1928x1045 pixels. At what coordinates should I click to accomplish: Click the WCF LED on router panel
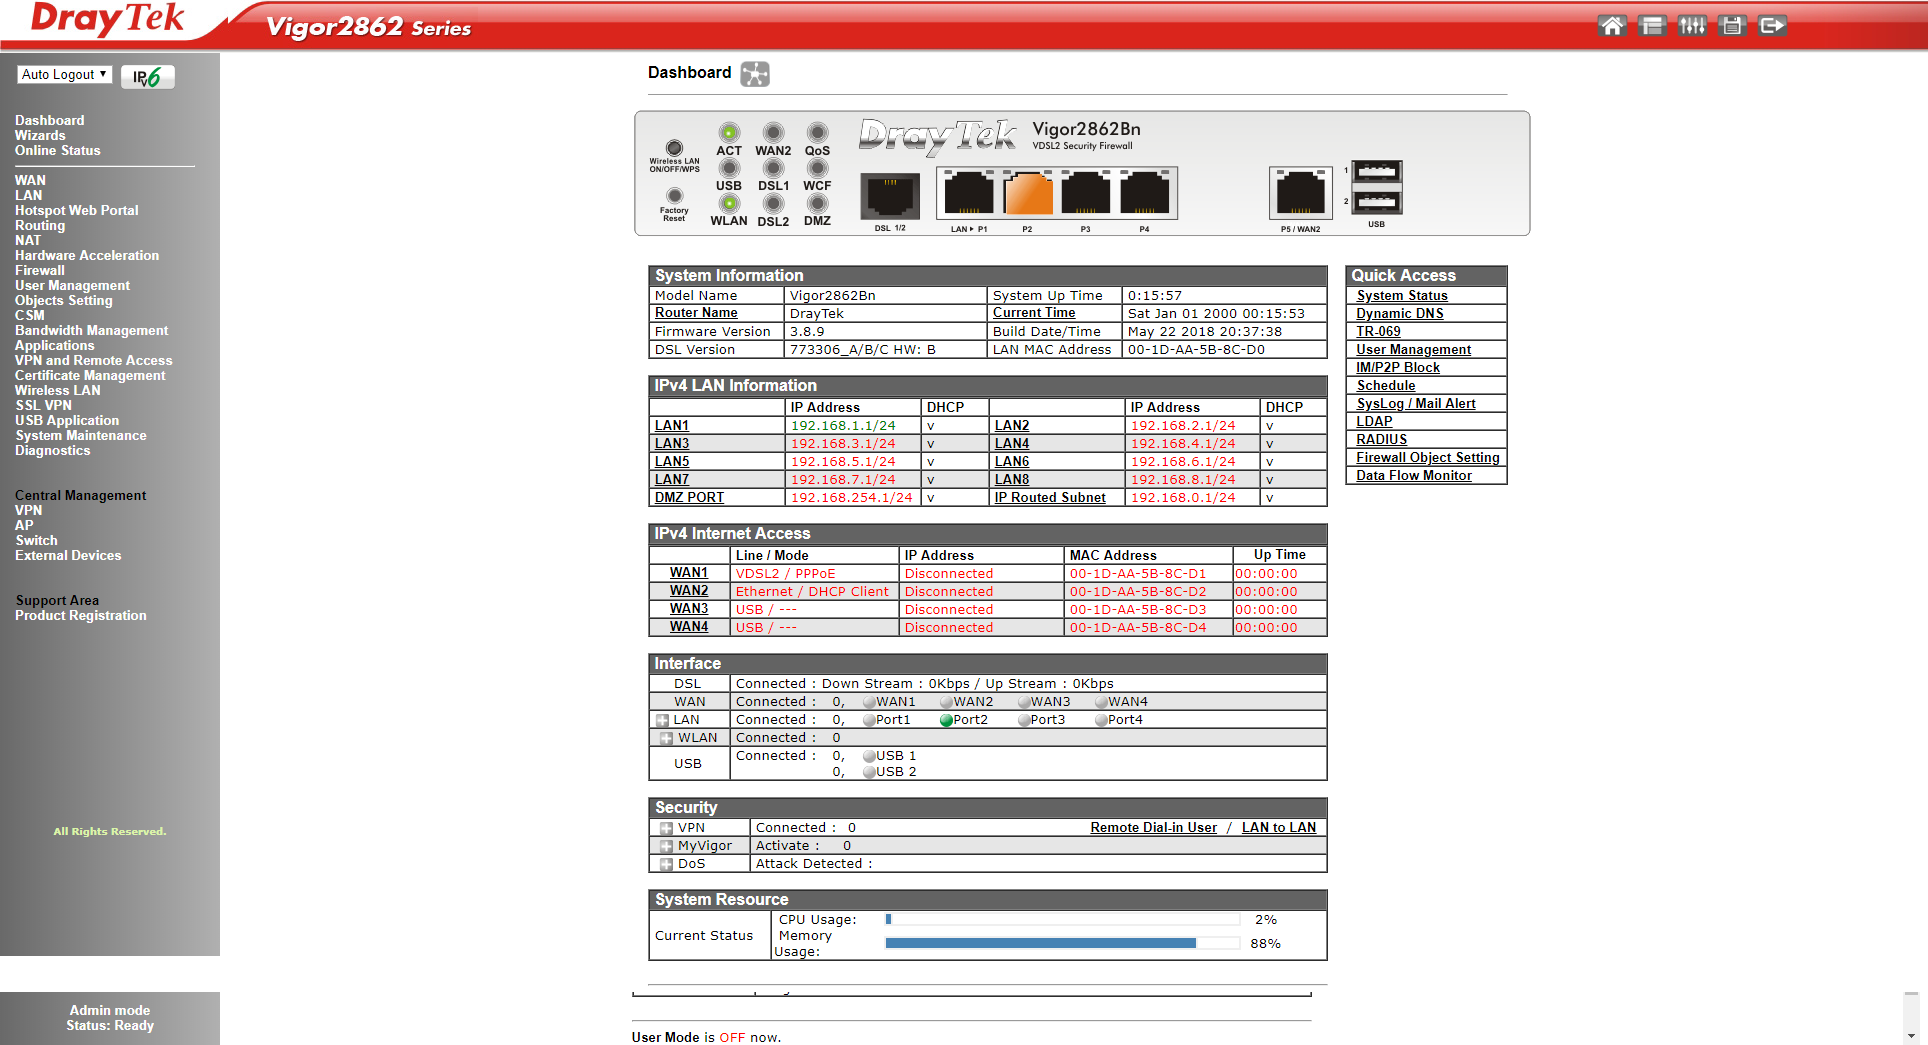(x=818, y=168)
